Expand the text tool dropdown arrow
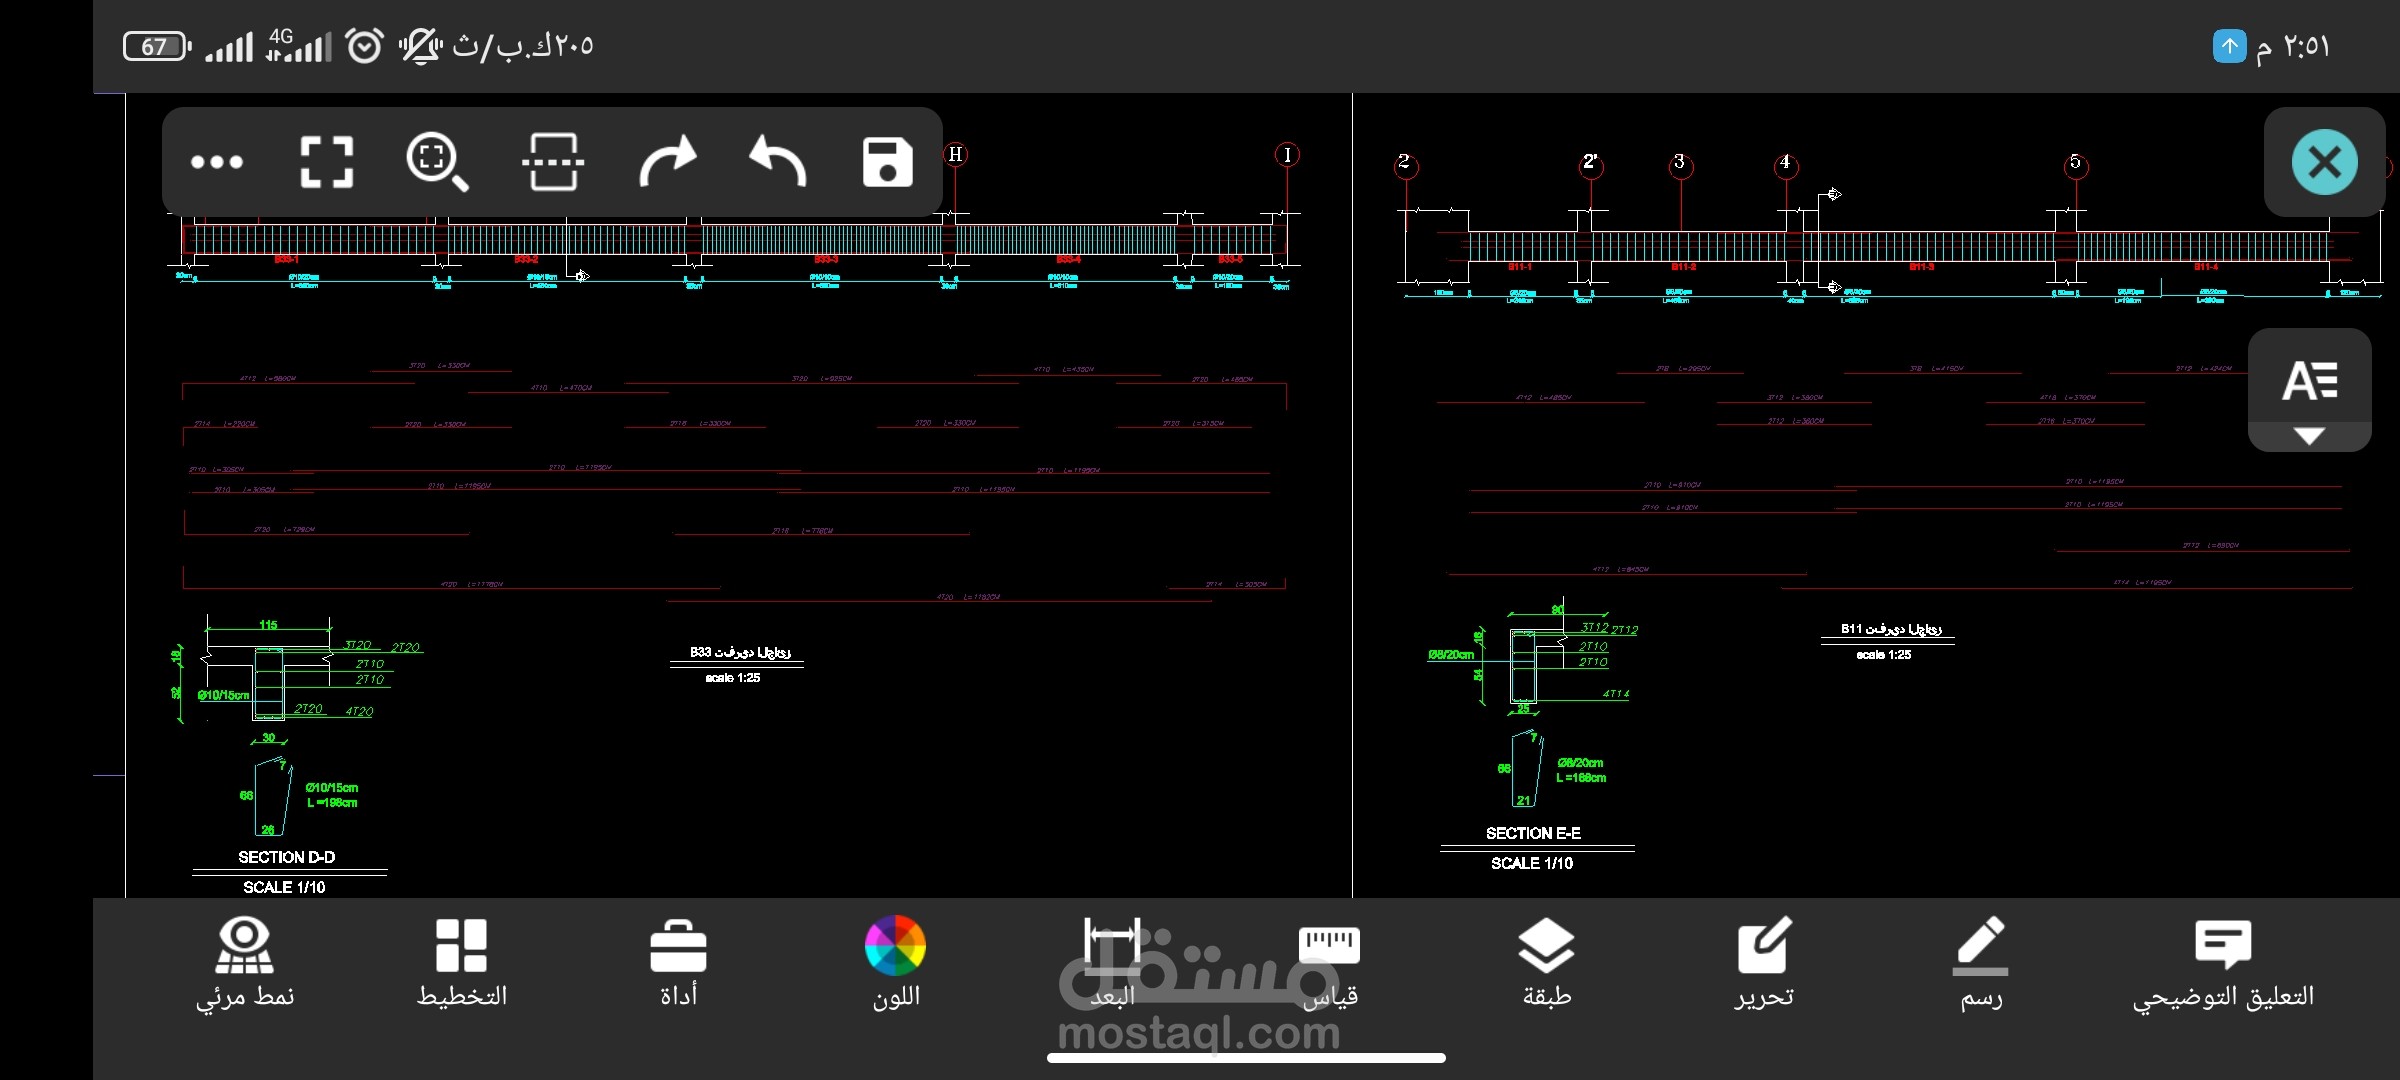 (2309, 436)
